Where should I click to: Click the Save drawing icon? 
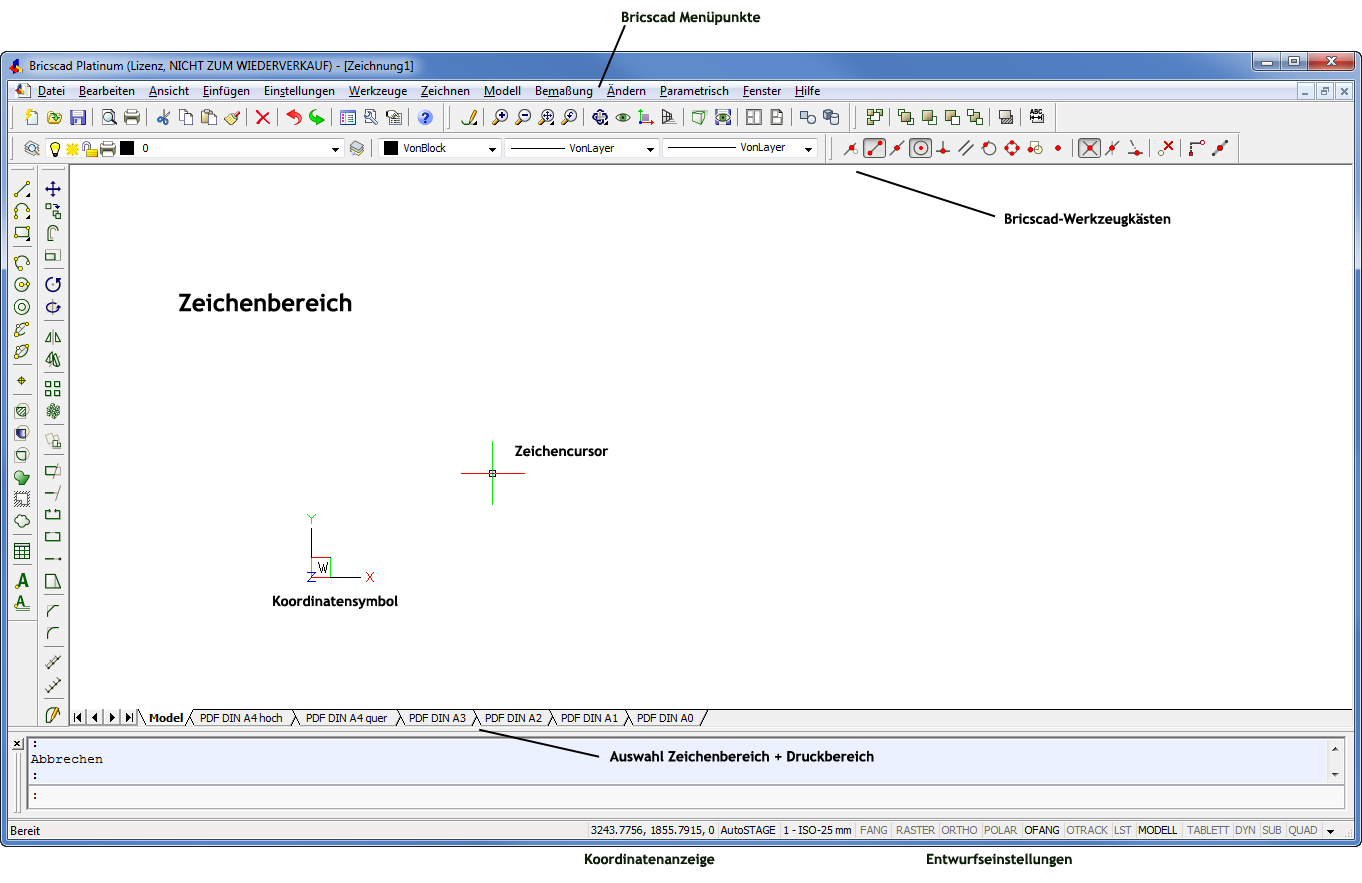tap(77, 118)
